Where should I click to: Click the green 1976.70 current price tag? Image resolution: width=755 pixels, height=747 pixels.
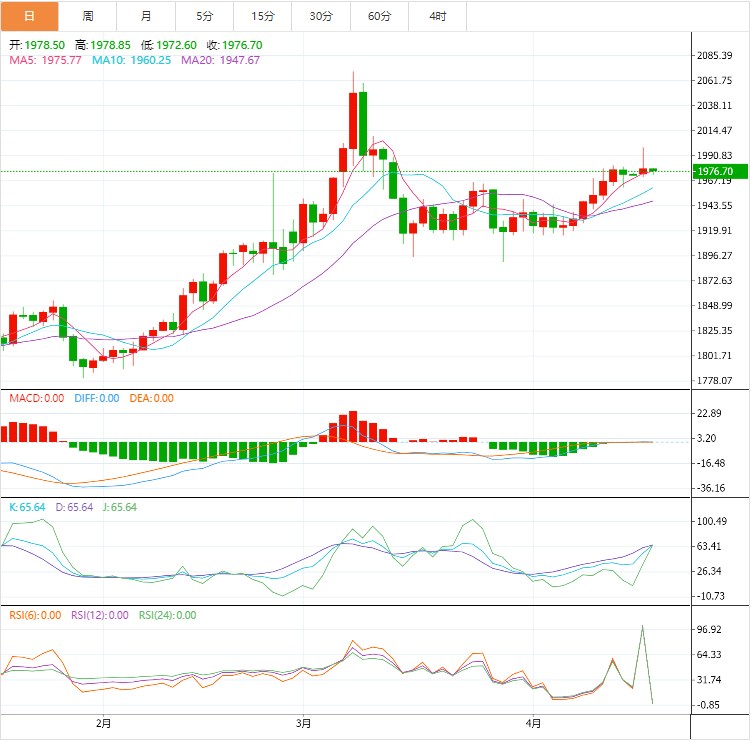(x=714, y=172)
